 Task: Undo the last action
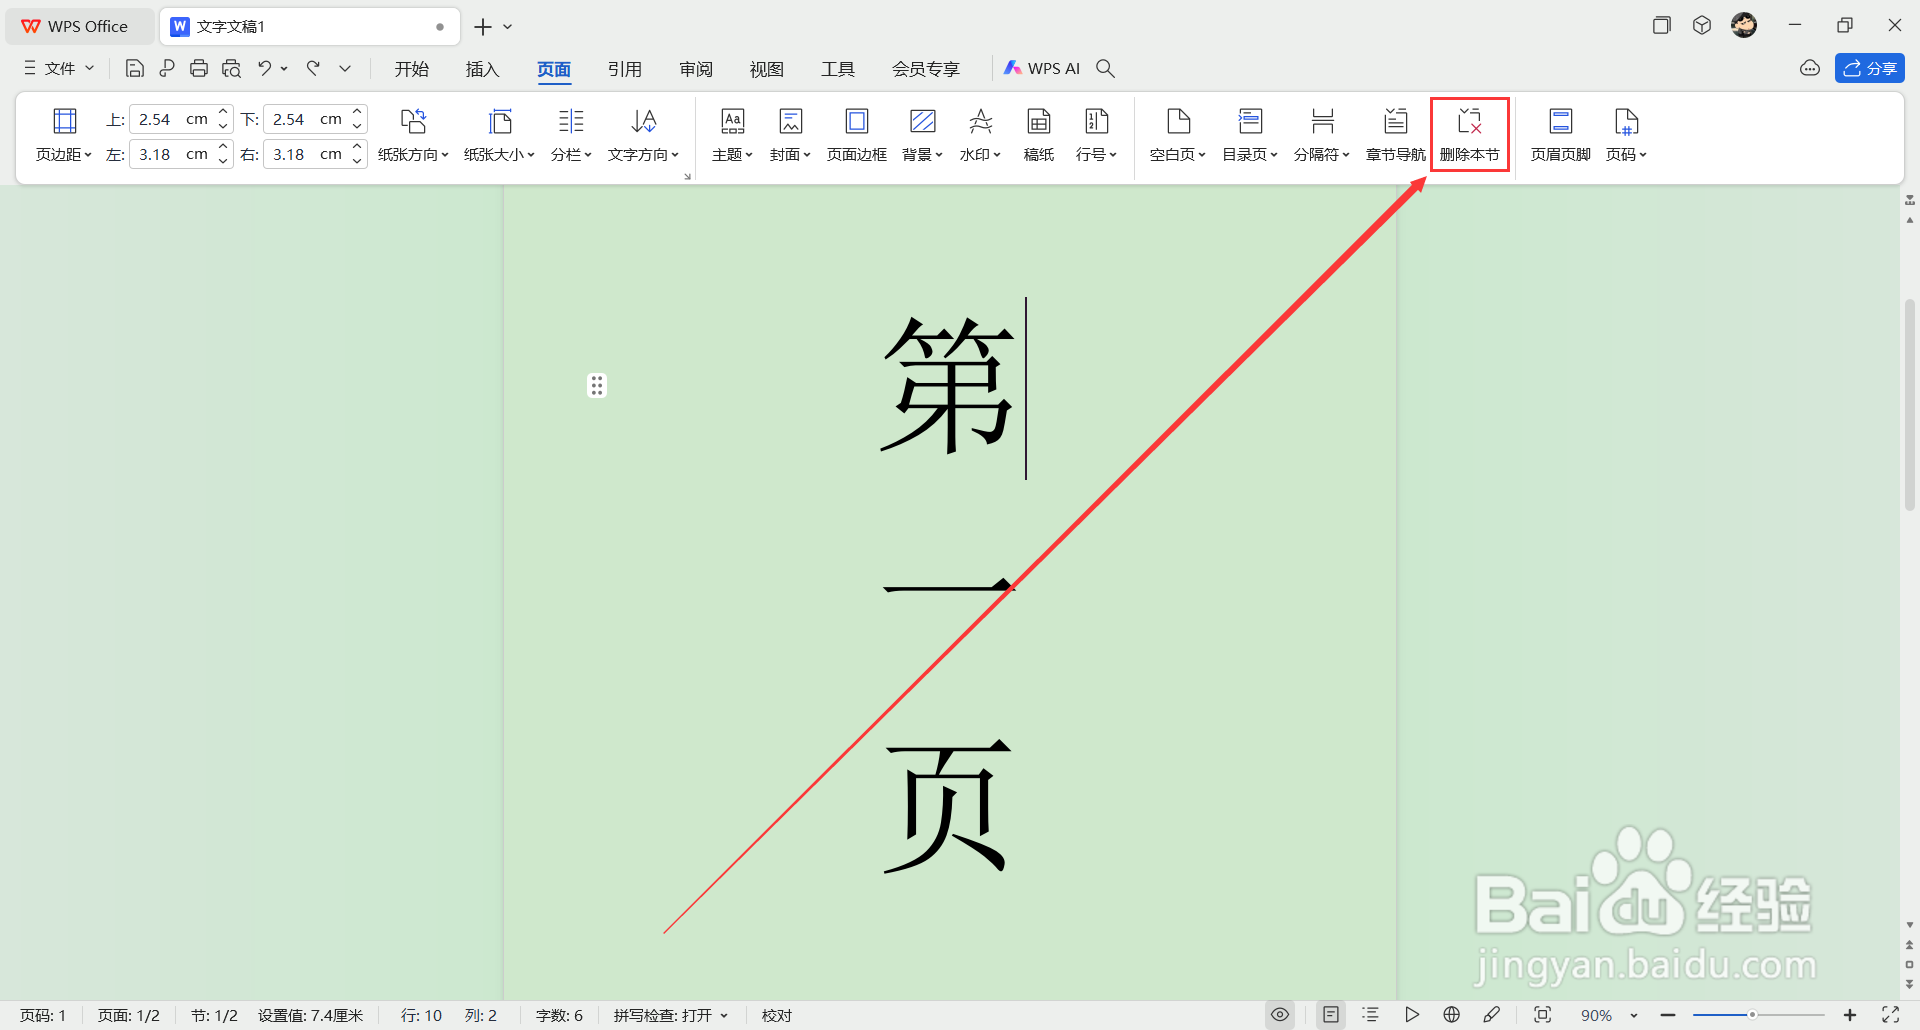(x=264, y=68)
